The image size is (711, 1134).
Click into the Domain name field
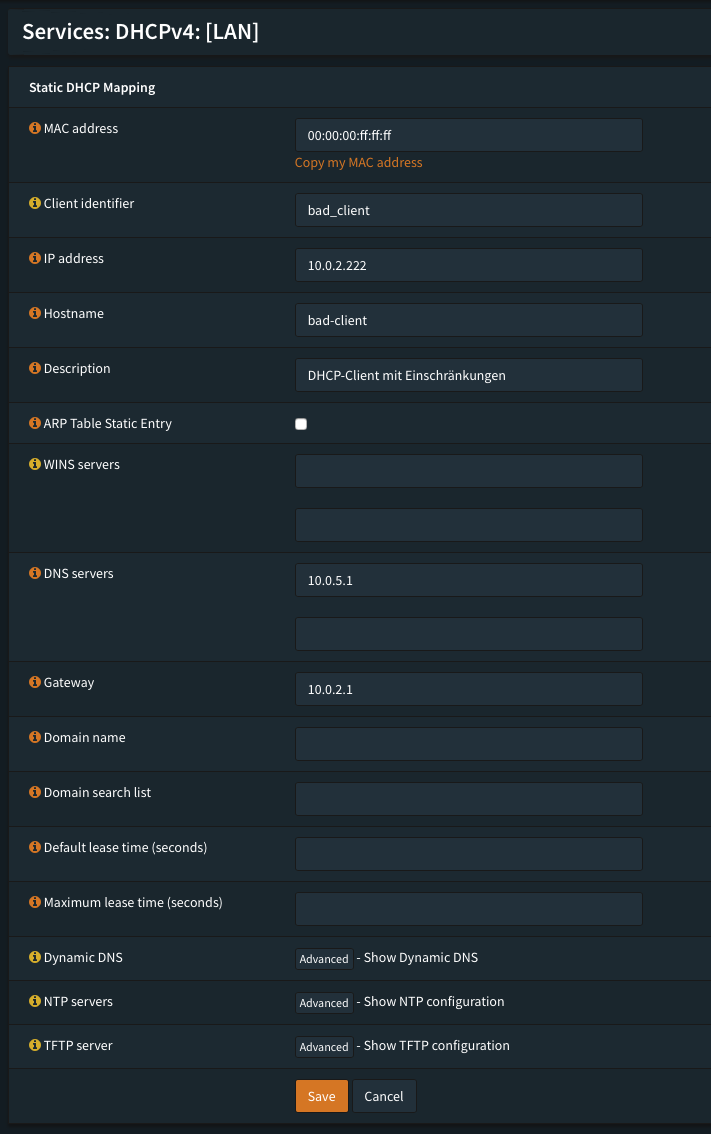tap(468, 744)
